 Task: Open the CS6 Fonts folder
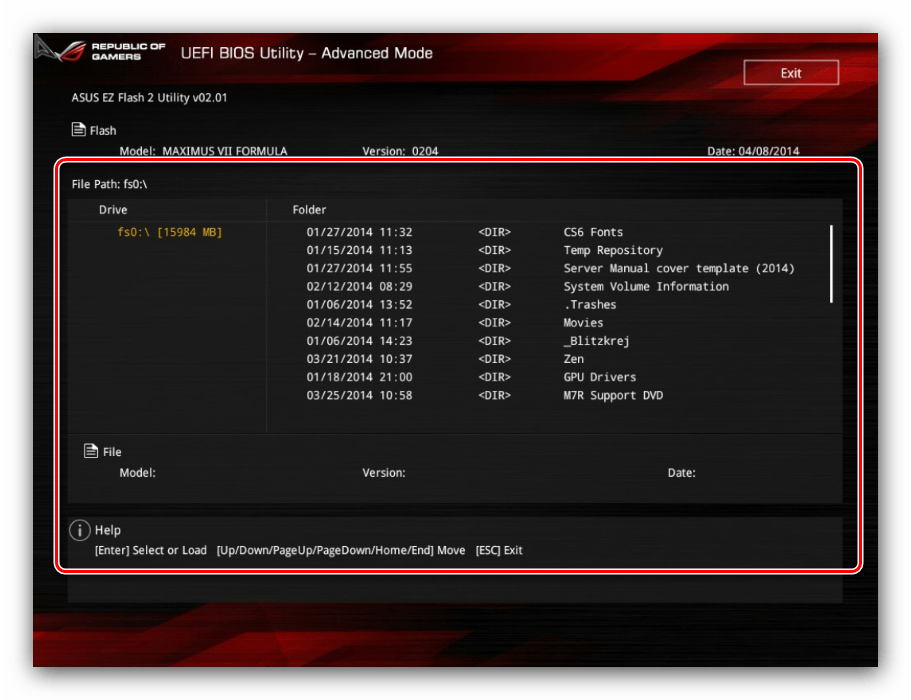click(593, 232)
